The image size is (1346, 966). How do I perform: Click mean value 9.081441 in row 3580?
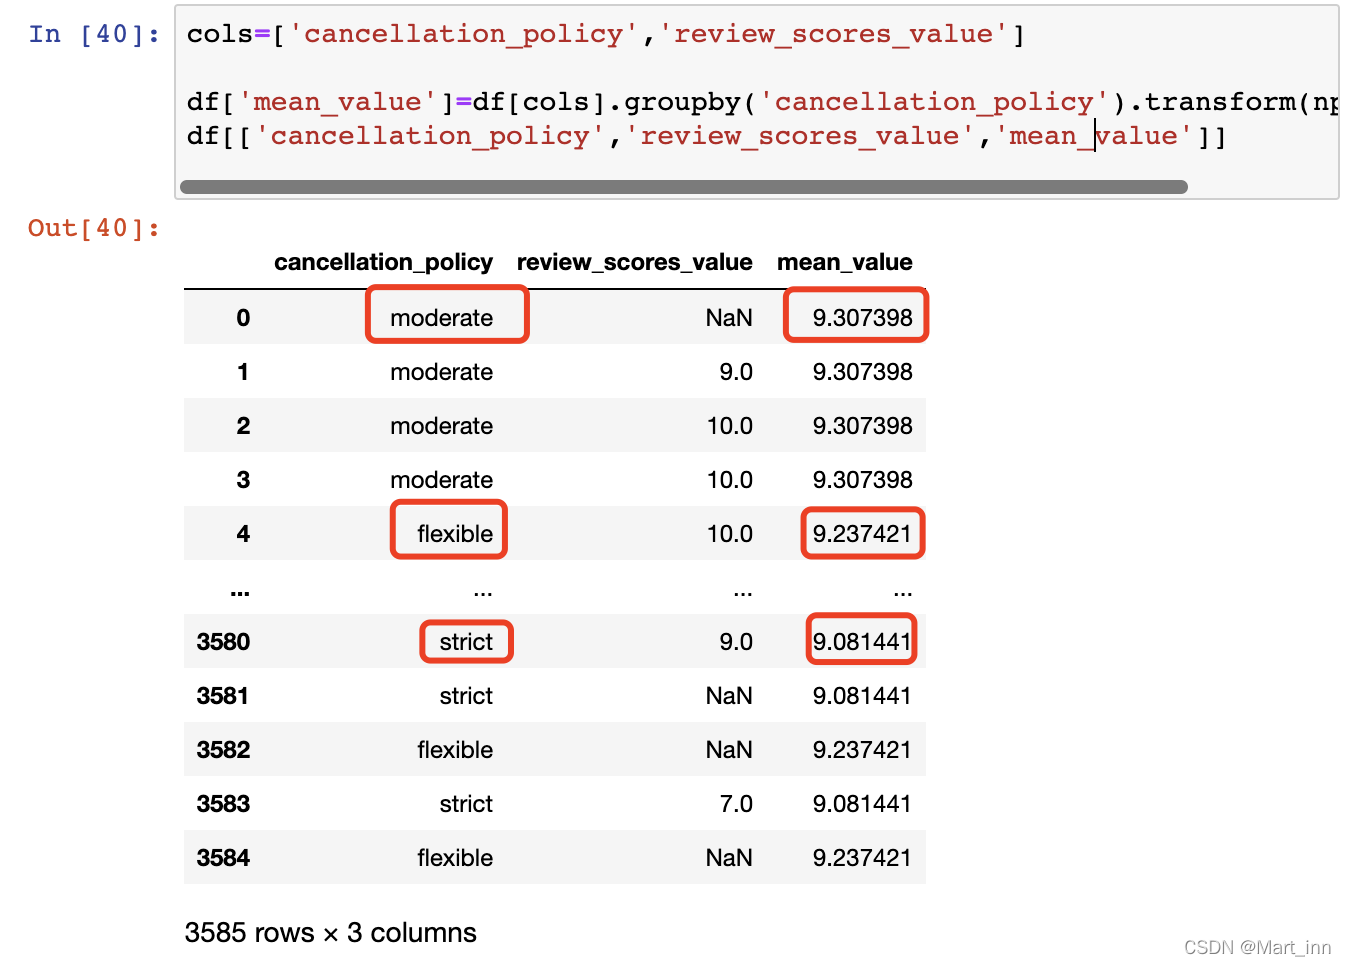pyautogui.click(x=862, y=642)
